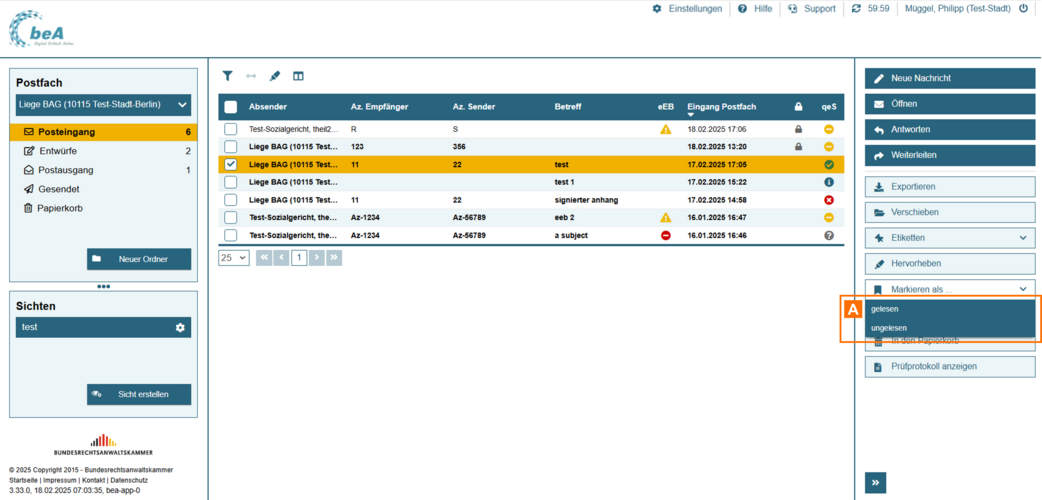Viewport: 1042px width, 500px height.
Task: Click the Neue Nachricht button
Action: pyautogui.click(x=949, y=78)
